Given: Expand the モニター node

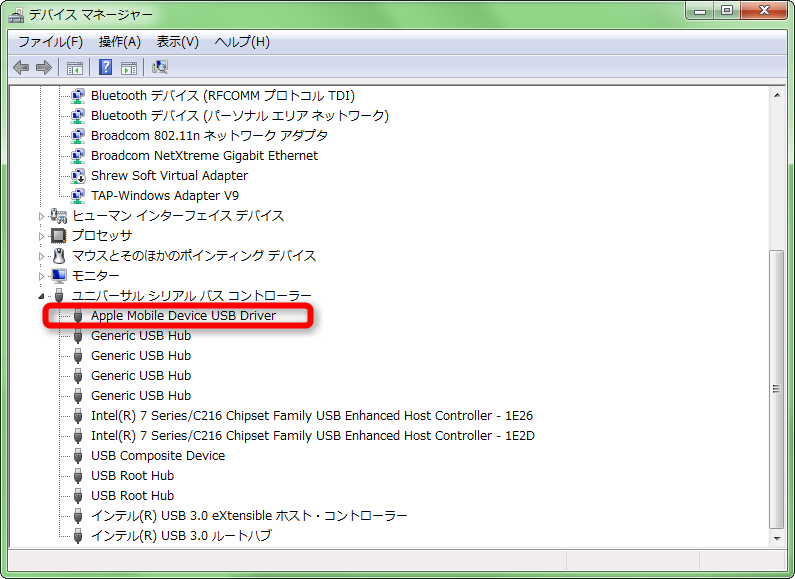Looking at the screenshot, I should (41, 276).
